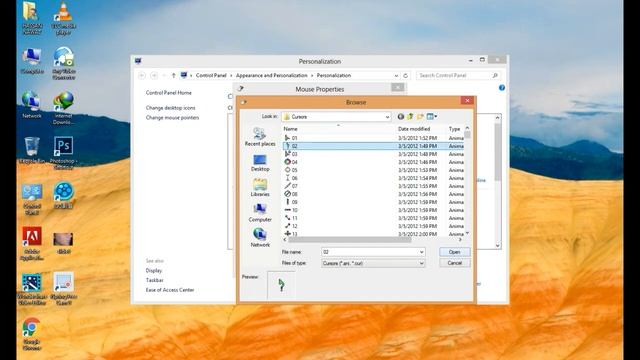This screenshot has height=360, width=640.
Task: Expand address bar history dropdown in Personalization
Action: point(396,76)
